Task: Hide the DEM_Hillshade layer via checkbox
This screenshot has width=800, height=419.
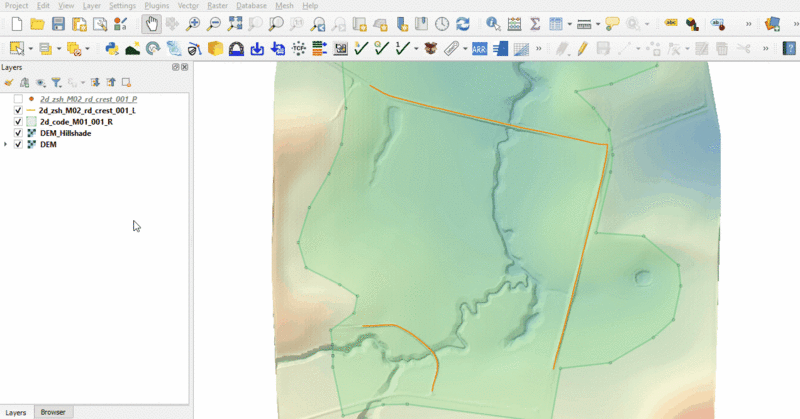Action: point(18,133)
